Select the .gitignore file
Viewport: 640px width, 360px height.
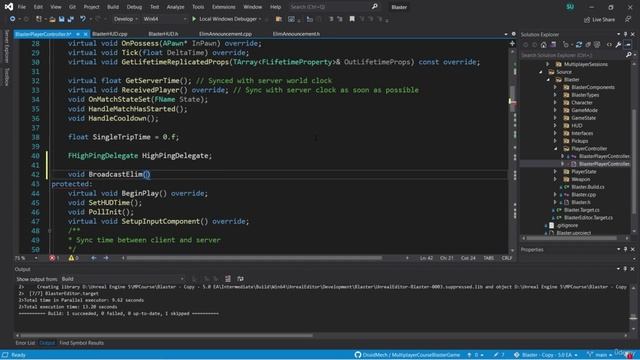click(567, 225)
